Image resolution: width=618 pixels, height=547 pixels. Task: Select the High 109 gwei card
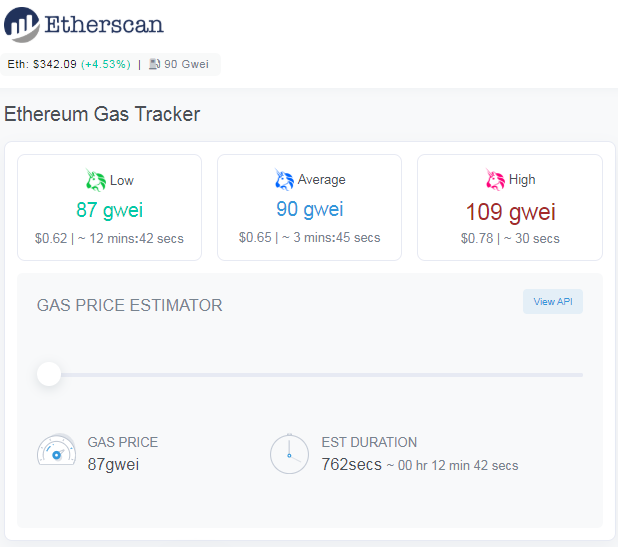tap(510, 207)
